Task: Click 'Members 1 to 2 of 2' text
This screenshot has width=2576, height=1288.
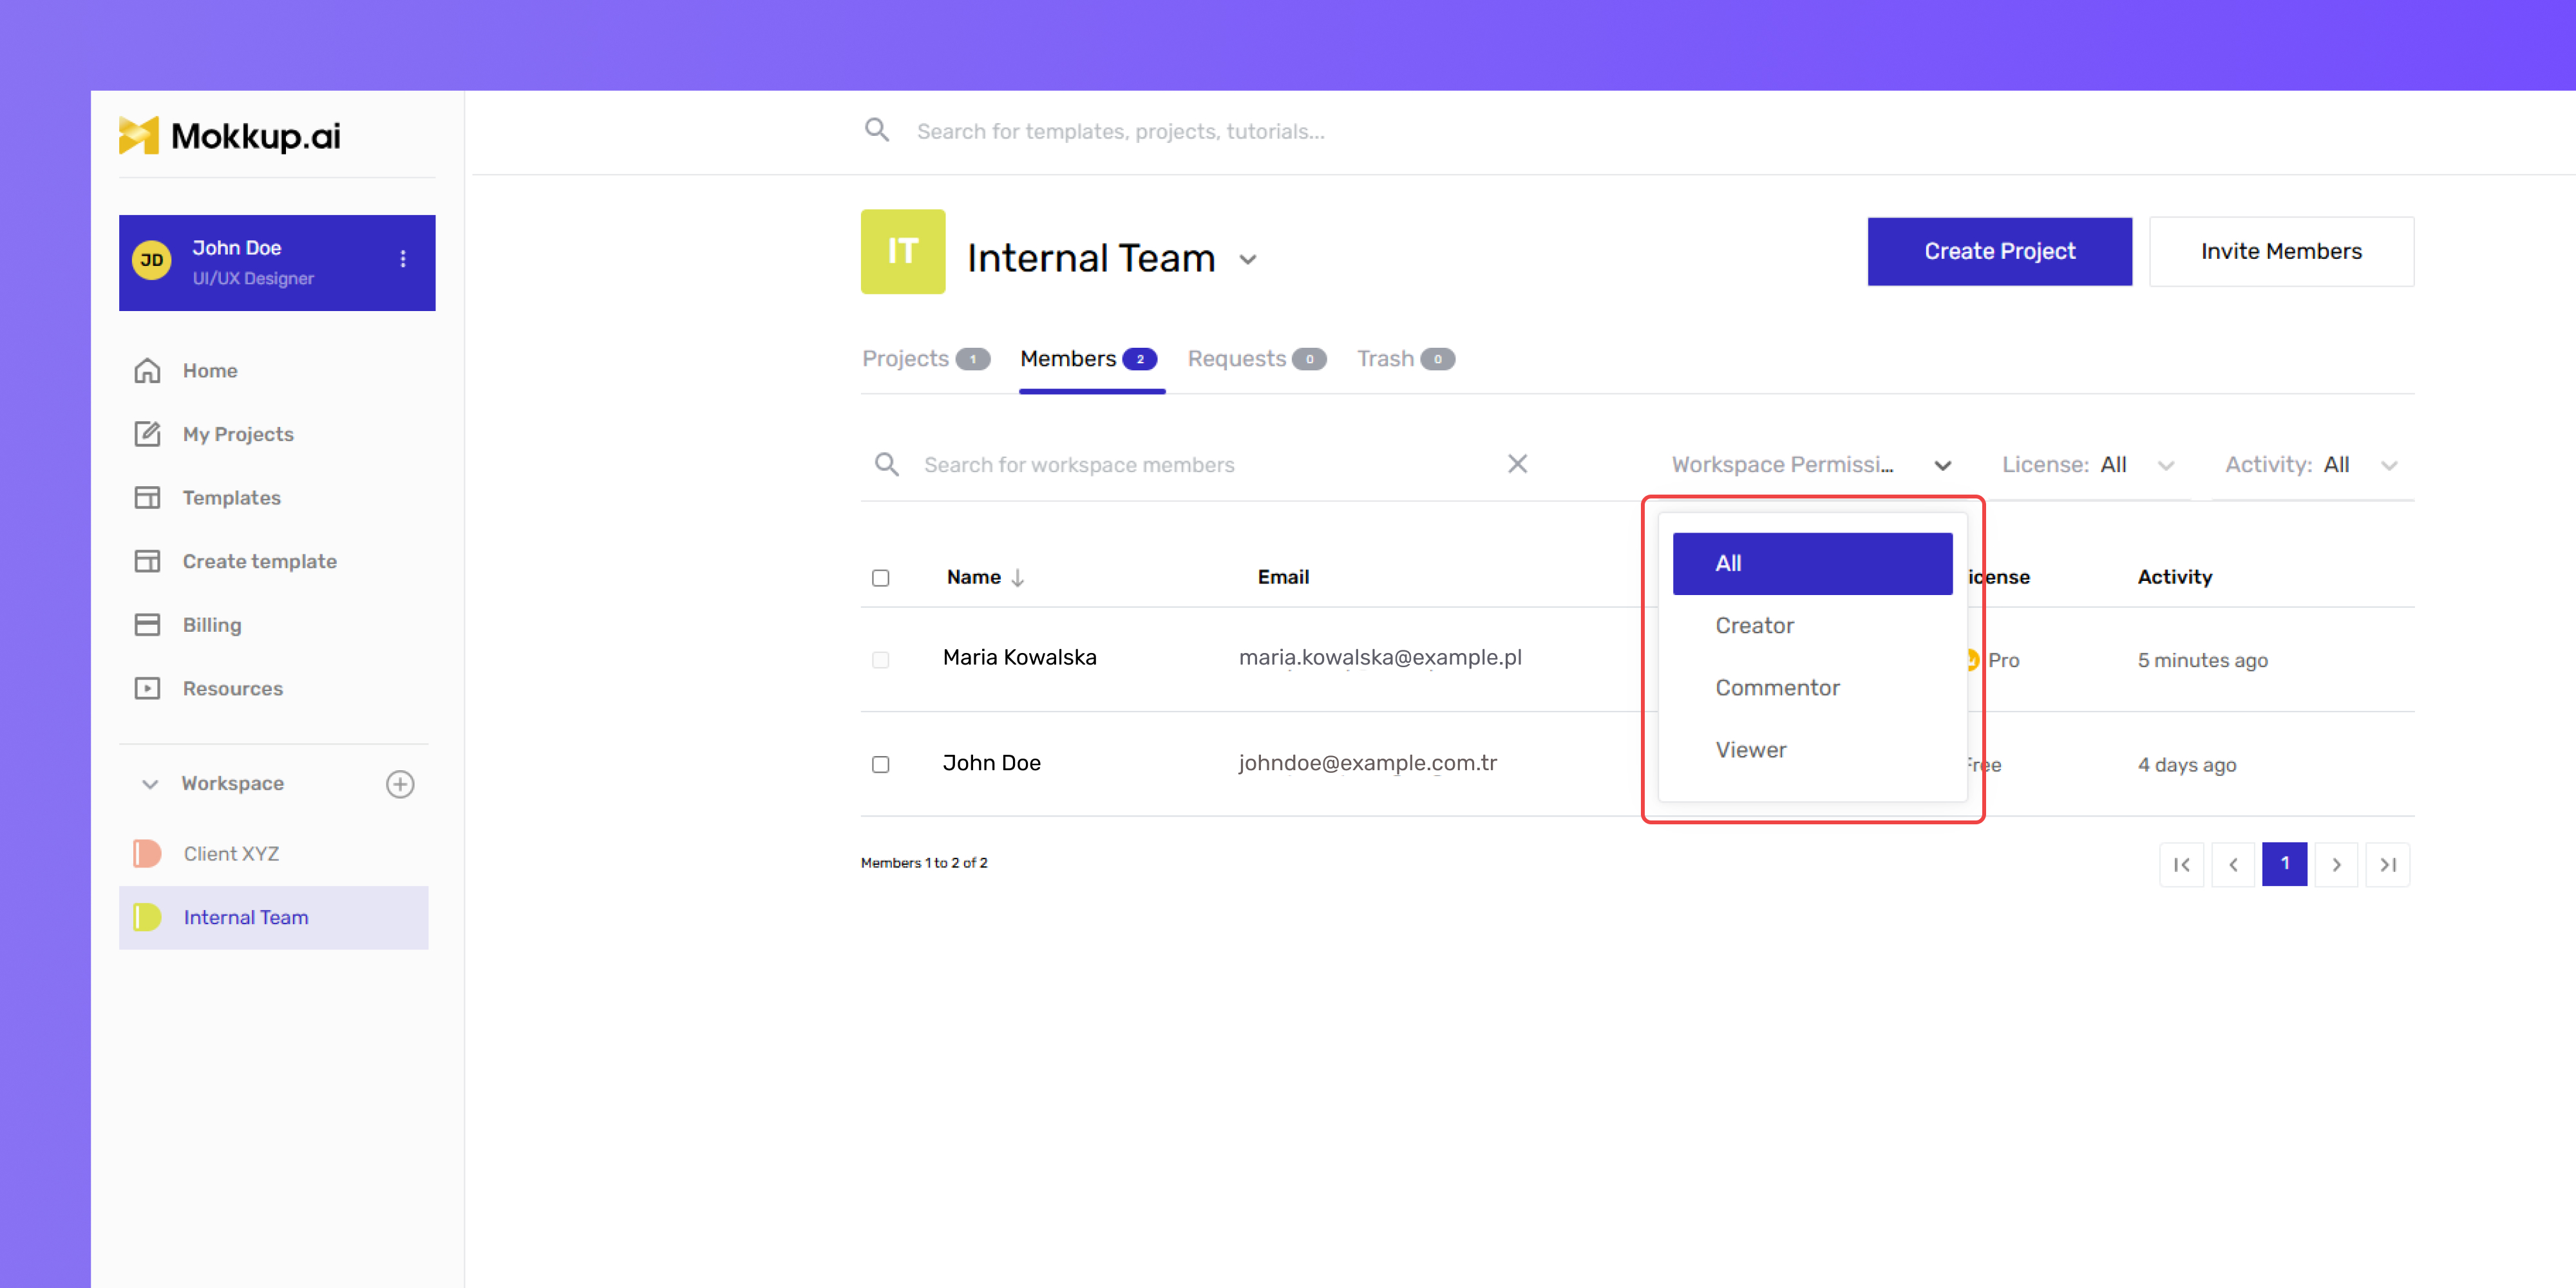Action: click(924, 862)
